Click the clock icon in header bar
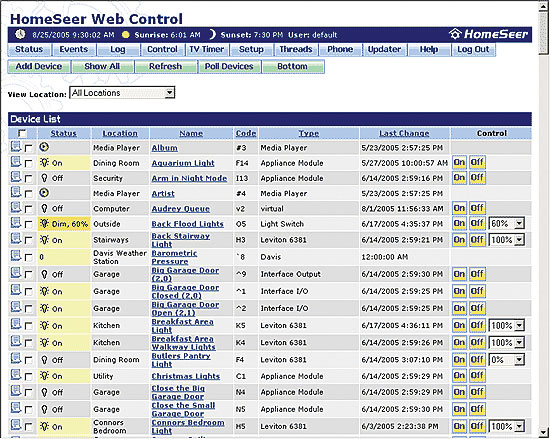Screen dimensions: 550x439 pos(20,34)
